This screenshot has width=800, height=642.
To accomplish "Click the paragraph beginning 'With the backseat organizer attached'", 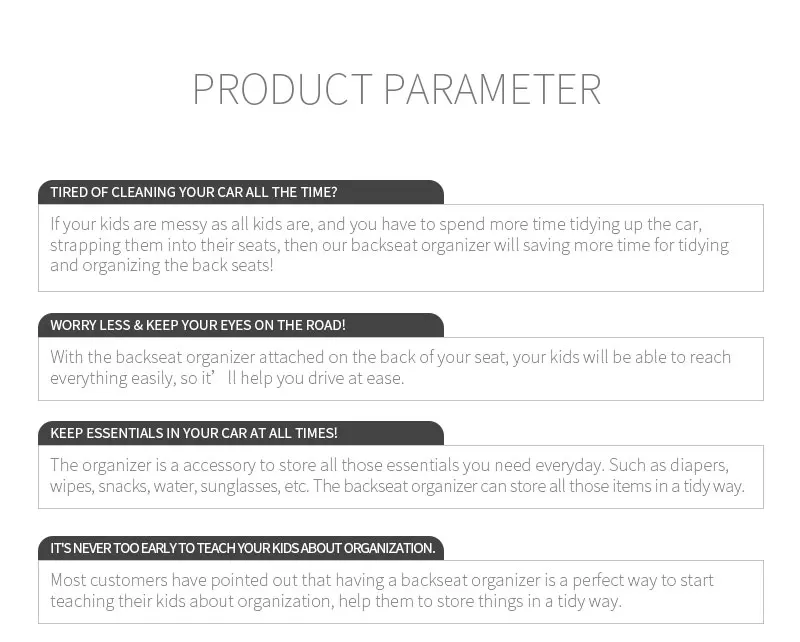I will point(391,367).
